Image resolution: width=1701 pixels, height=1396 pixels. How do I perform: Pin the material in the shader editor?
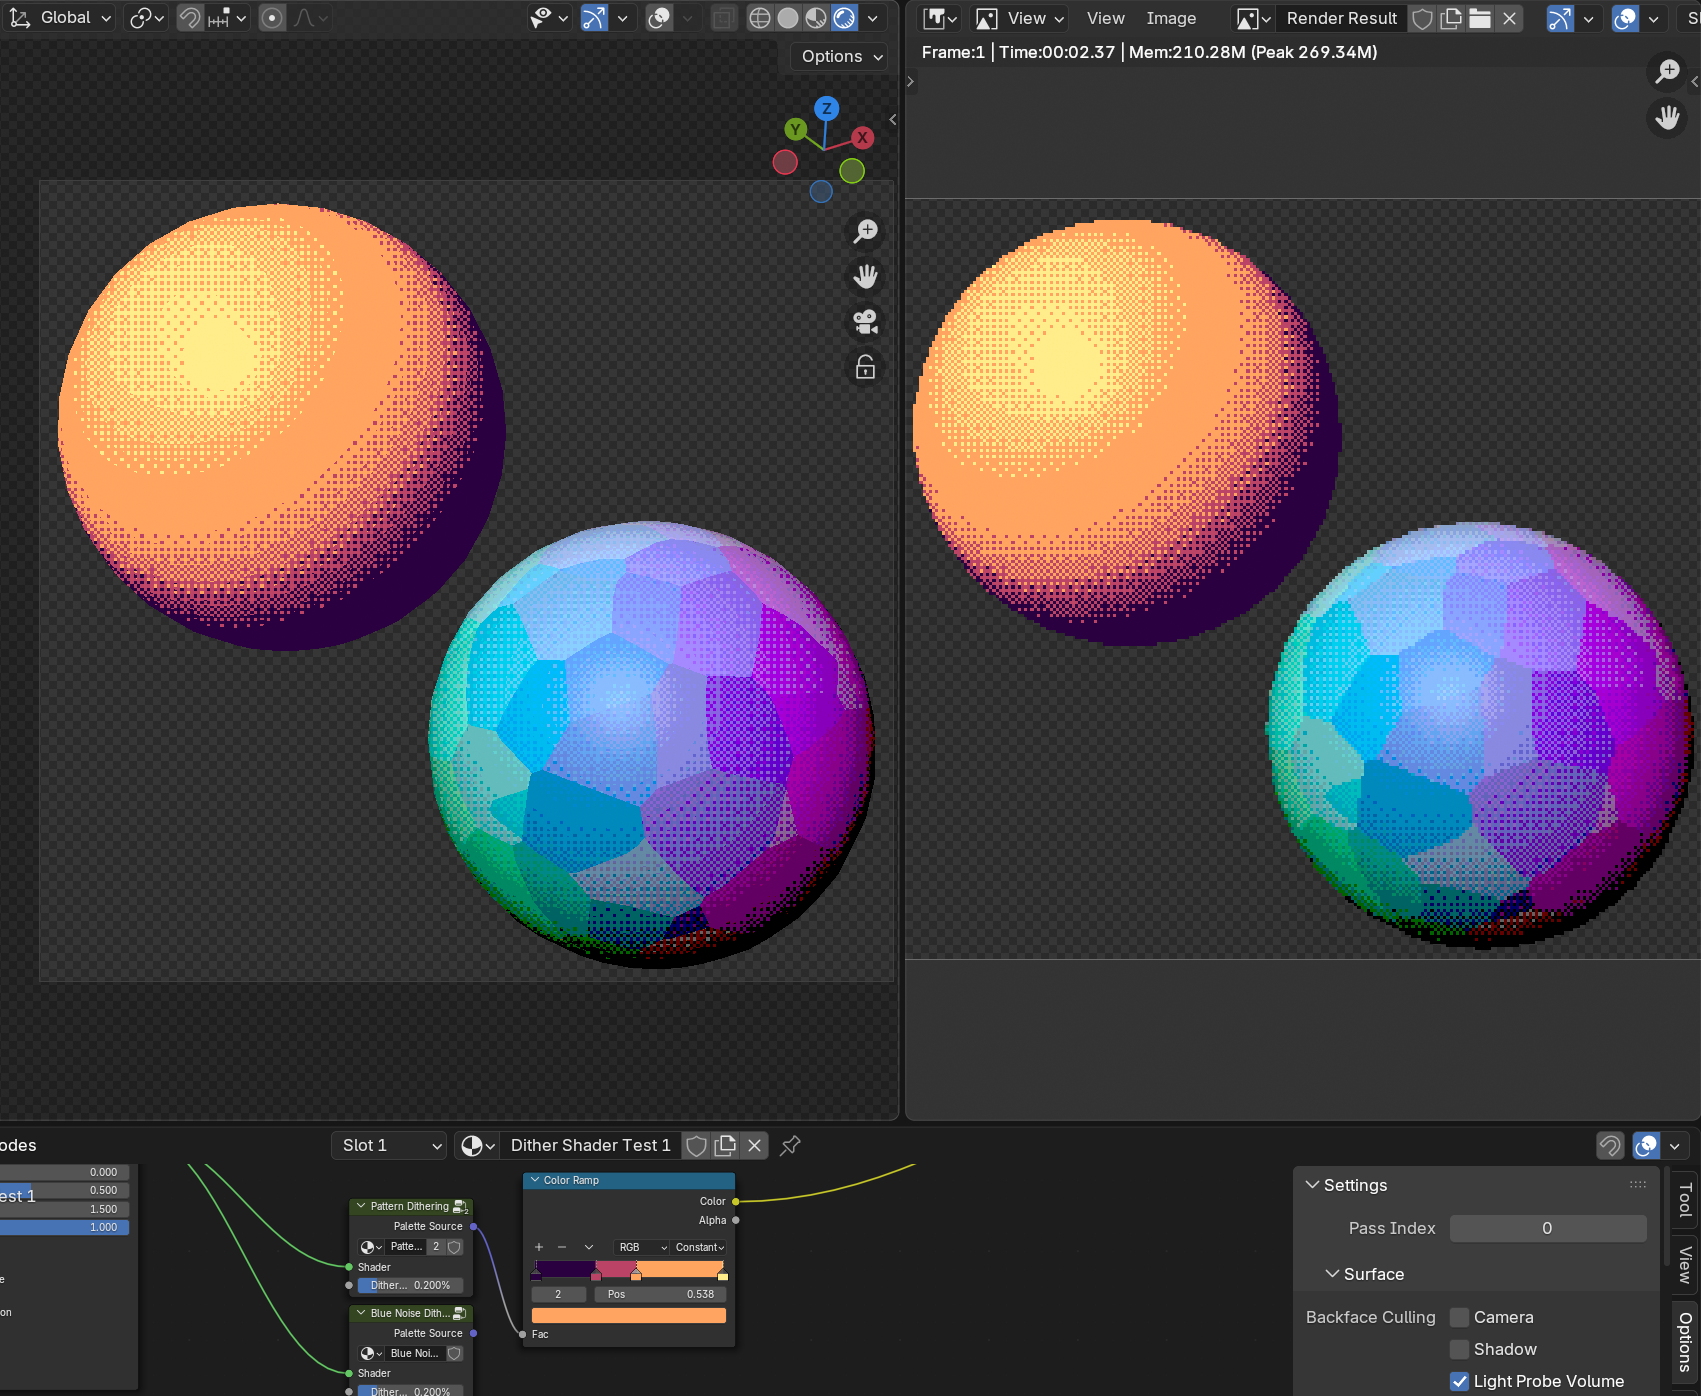point(789,1145)
